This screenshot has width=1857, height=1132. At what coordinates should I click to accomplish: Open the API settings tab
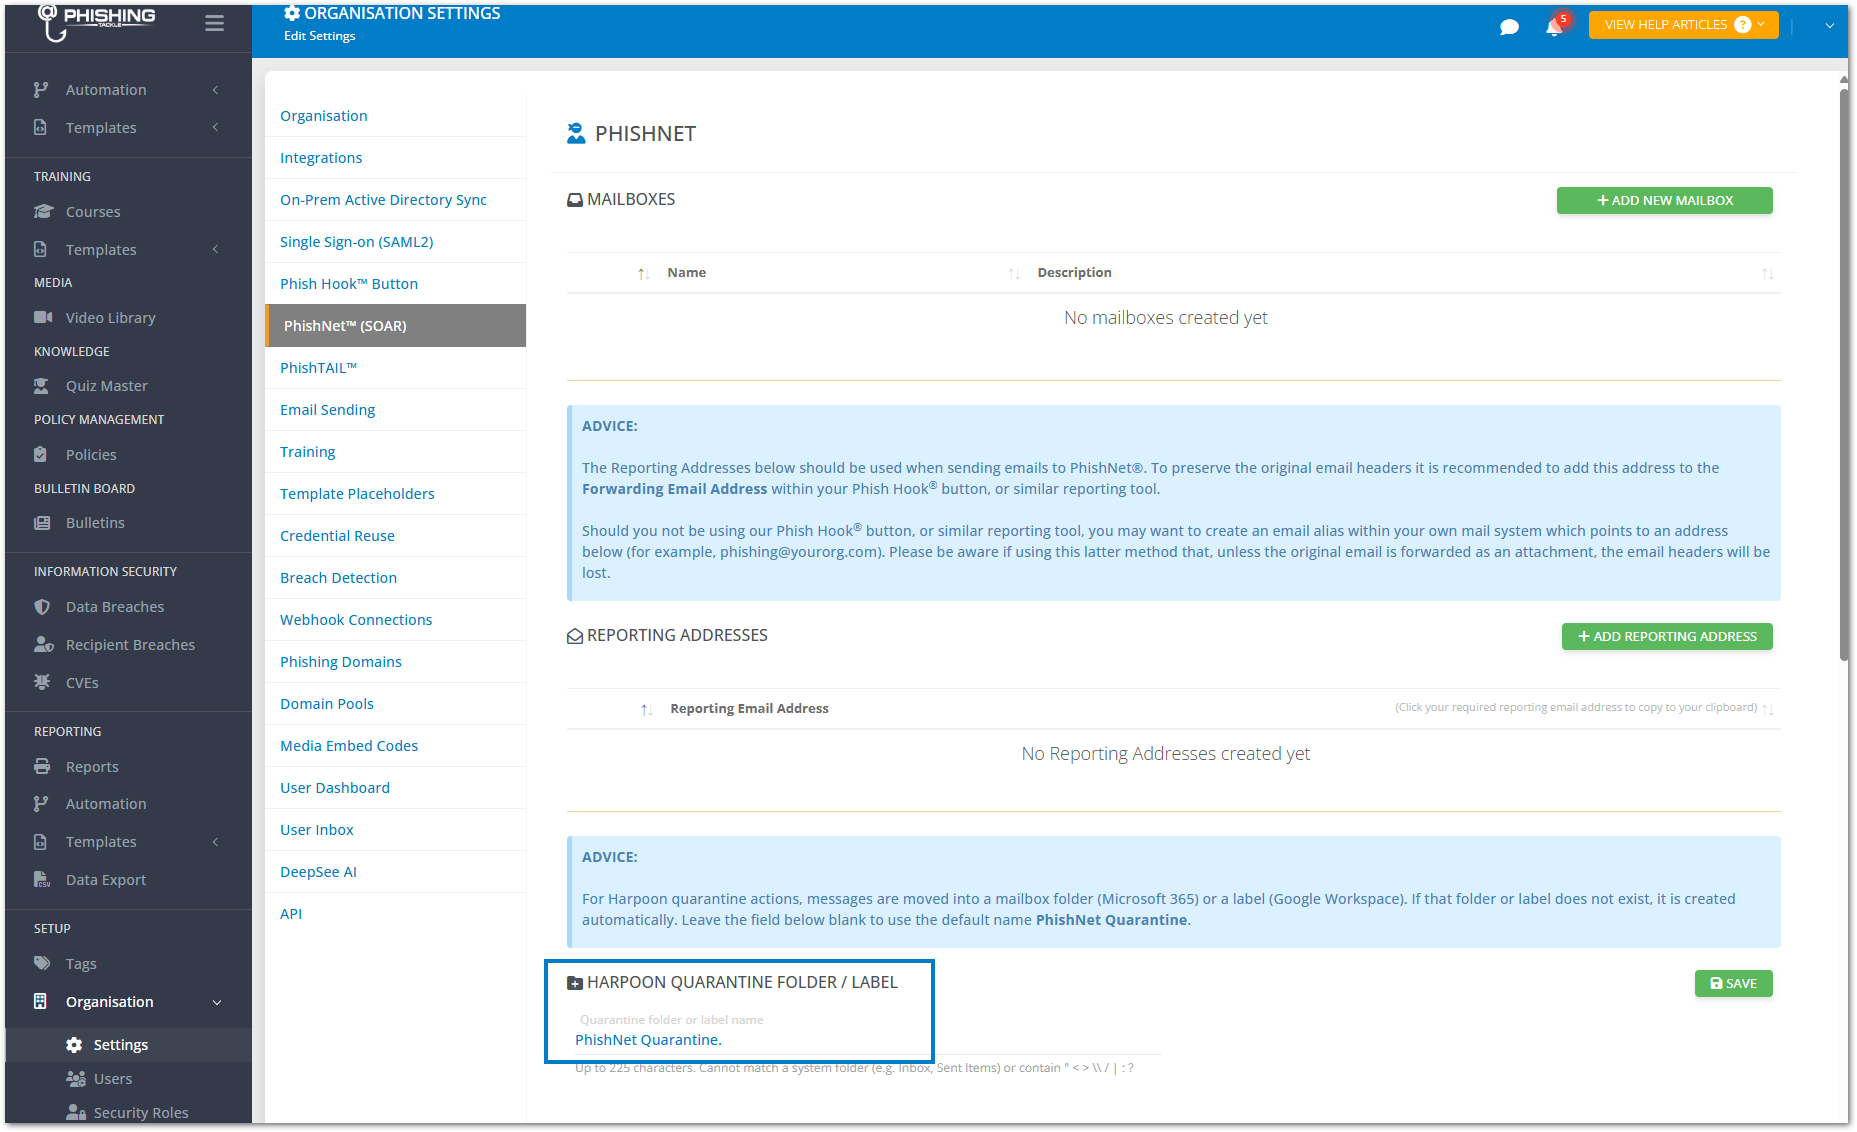pos(395,914)
